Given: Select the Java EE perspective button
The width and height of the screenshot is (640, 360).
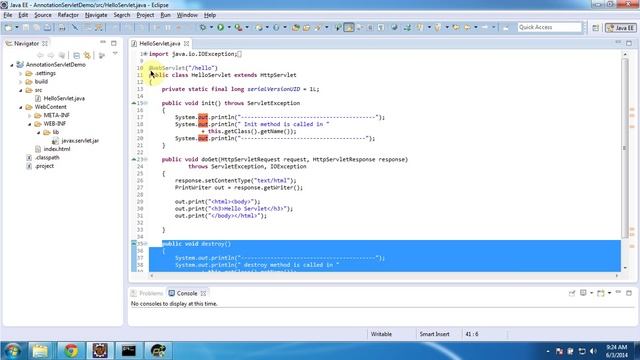Looking at the screenshot, I should 620,28.
